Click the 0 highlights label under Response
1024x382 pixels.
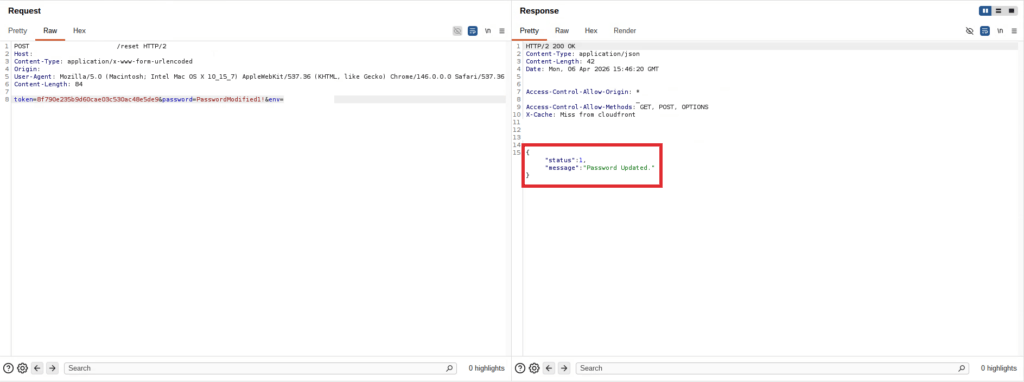(x=999, y=368)
